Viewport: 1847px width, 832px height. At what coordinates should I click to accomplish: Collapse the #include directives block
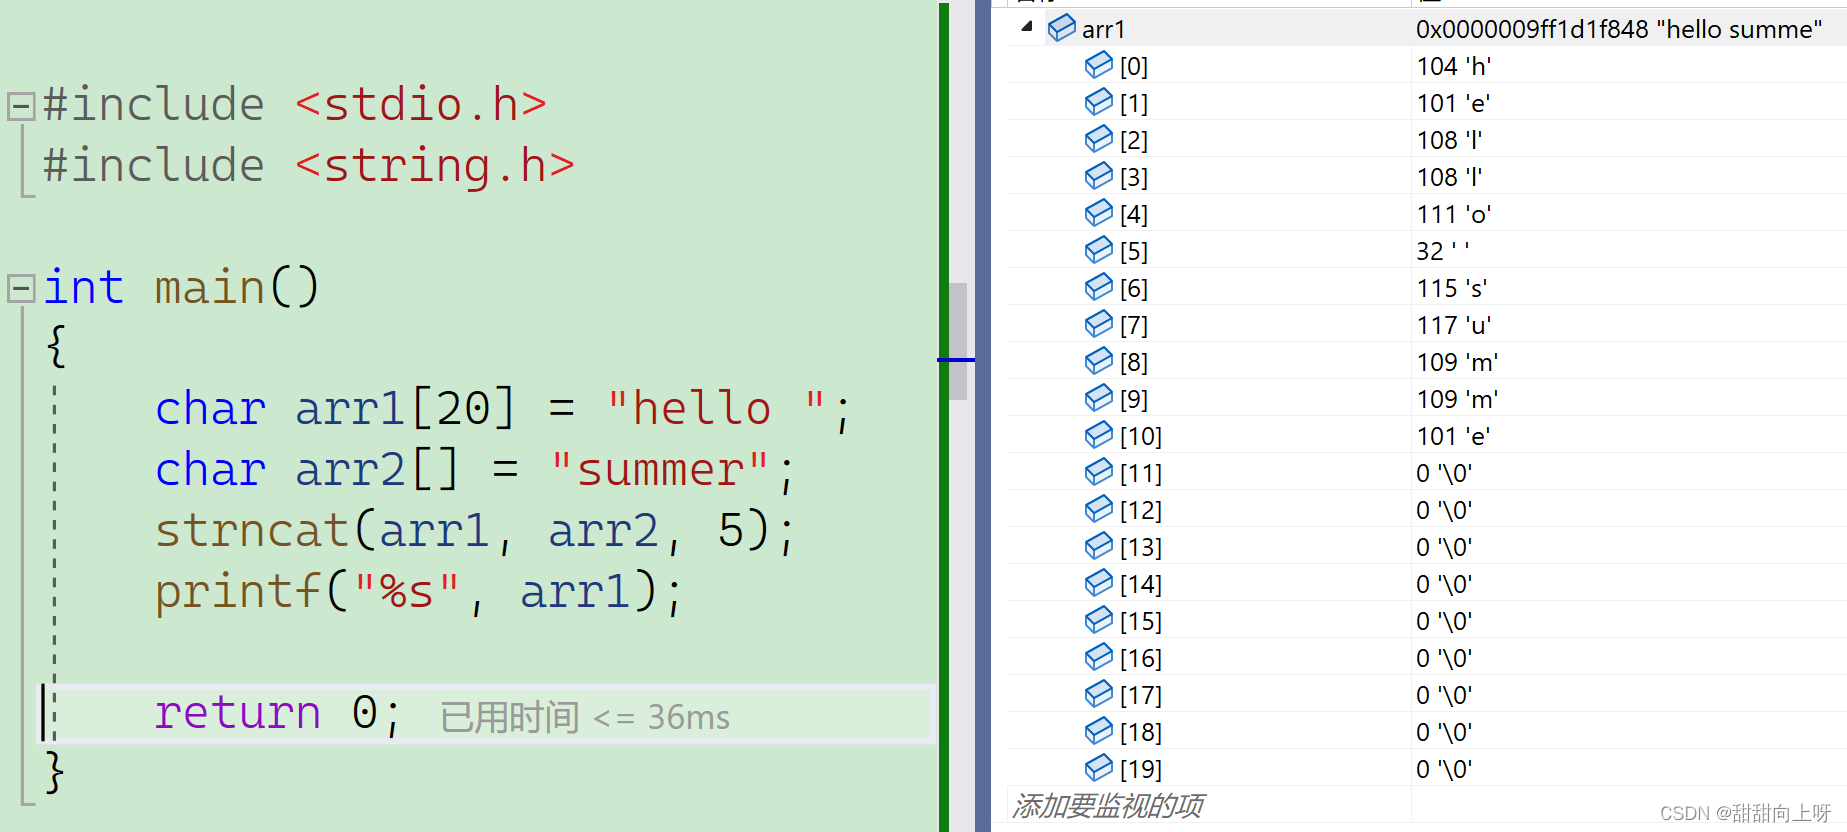coord(20,105)
